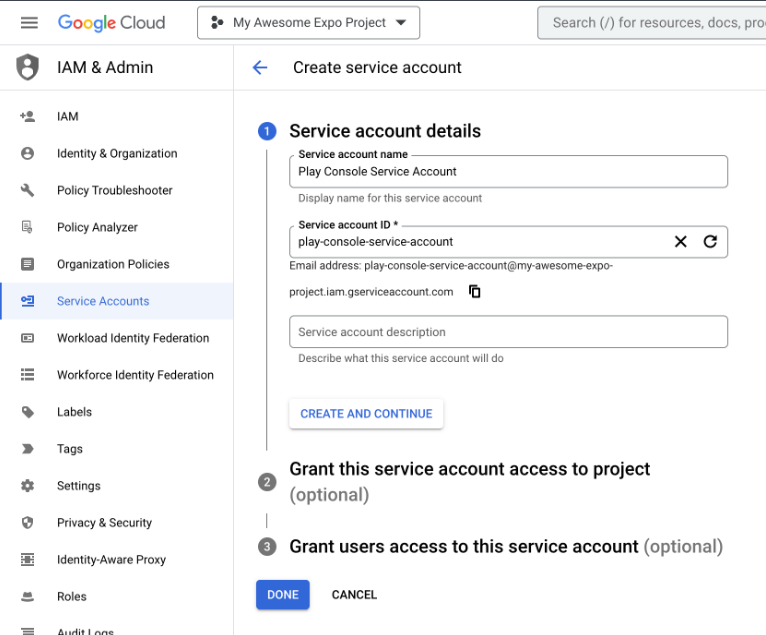
Task: Click the Settings gear icon
Action: point(27,486)
